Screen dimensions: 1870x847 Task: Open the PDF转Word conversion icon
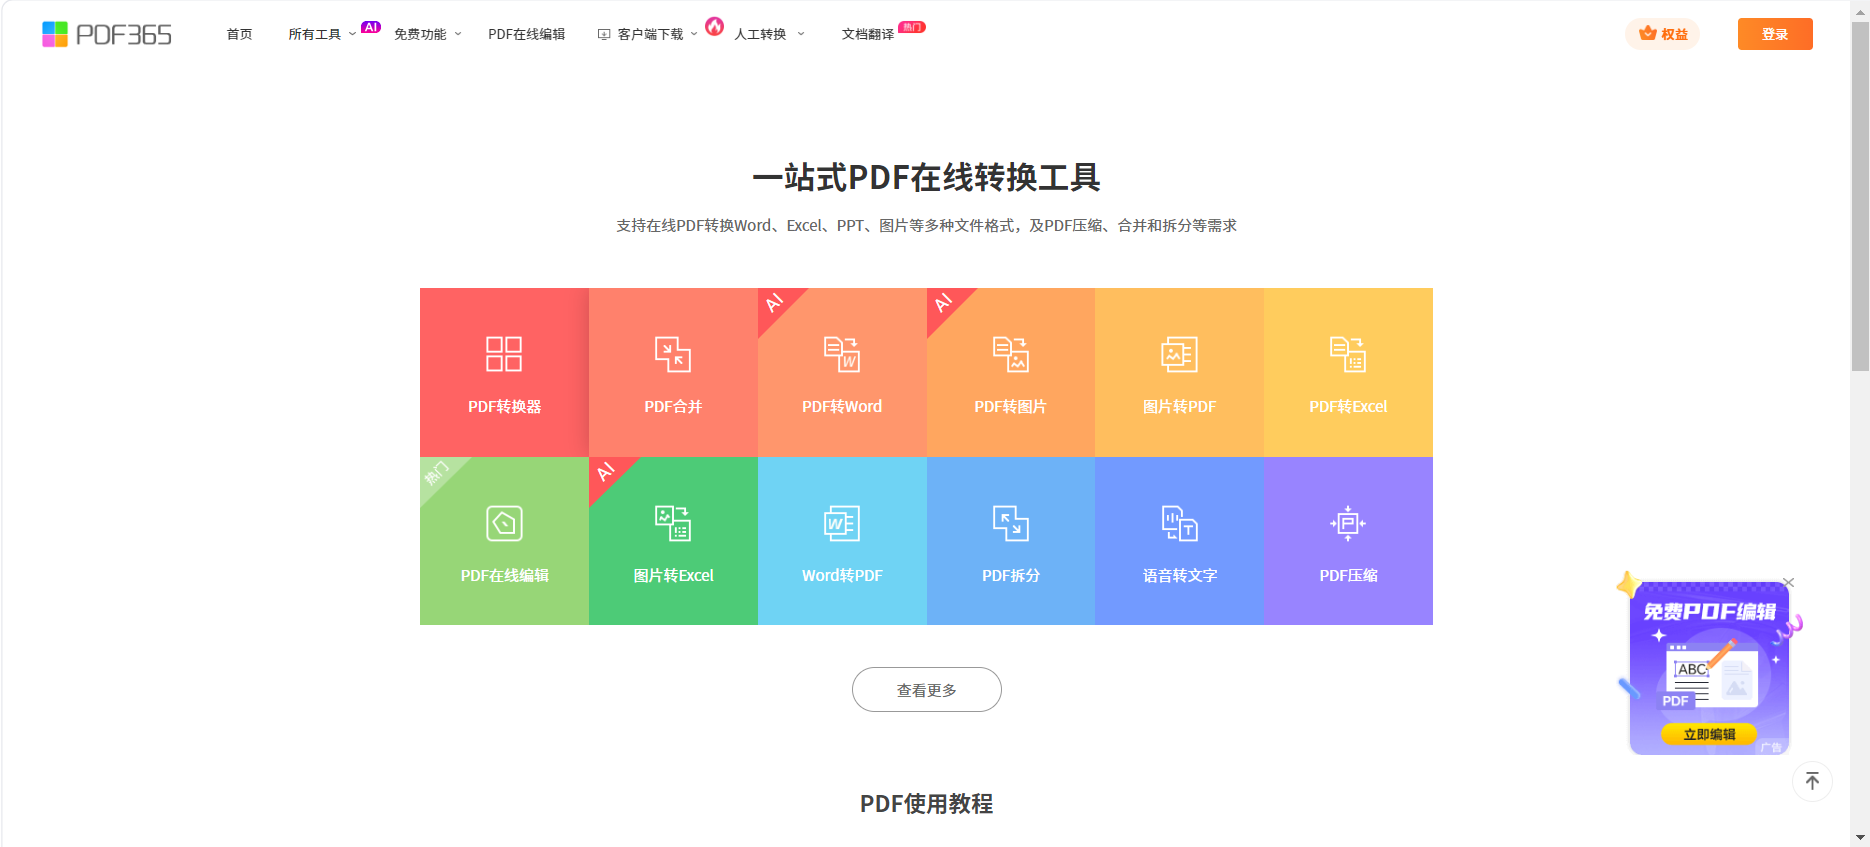click(x=842, y=354)
